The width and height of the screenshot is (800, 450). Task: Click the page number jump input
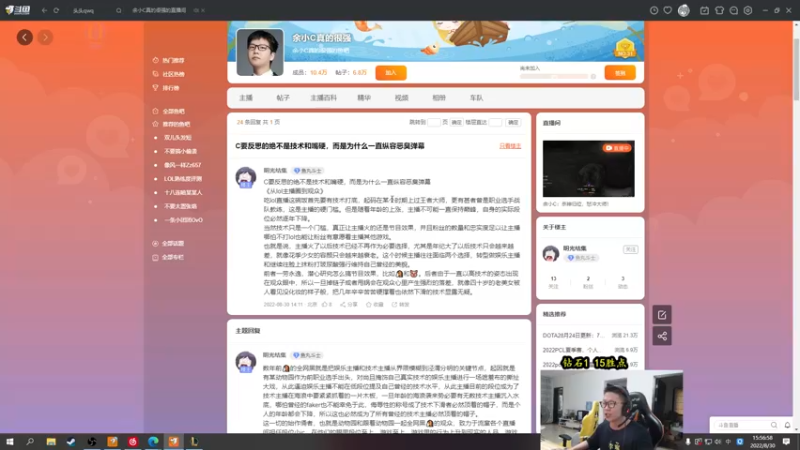[434, 122]
